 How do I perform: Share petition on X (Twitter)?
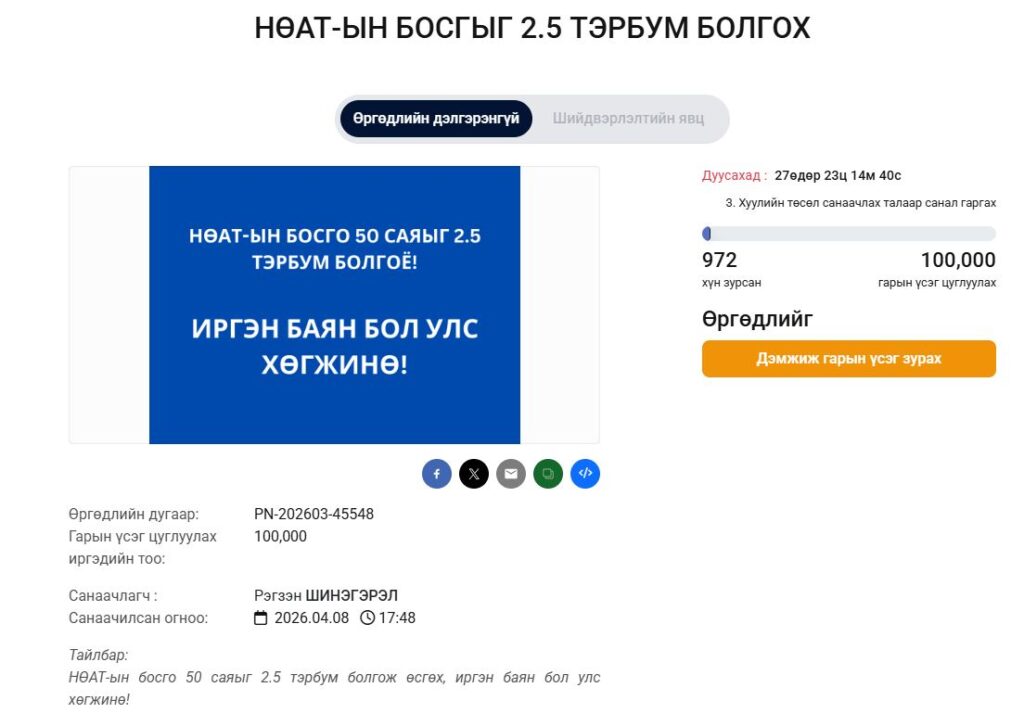(x=474, y=474)
